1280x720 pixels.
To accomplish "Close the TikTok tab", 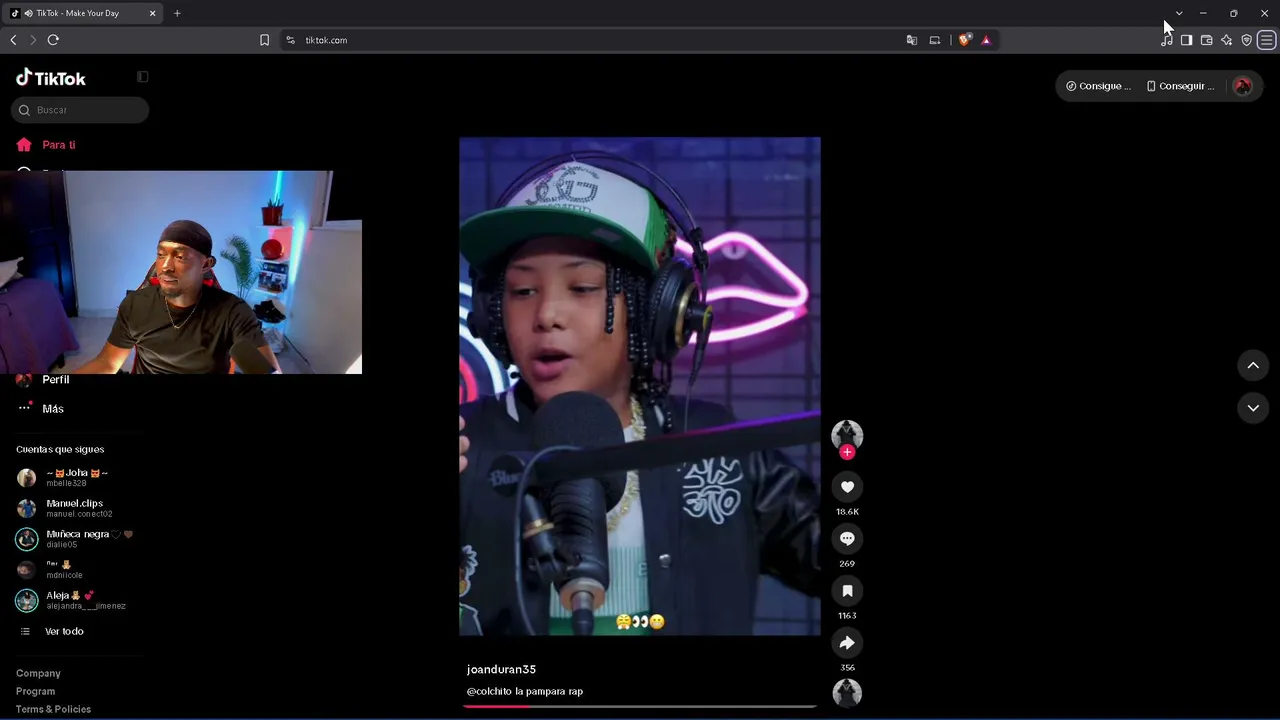I will pos(152,13).
